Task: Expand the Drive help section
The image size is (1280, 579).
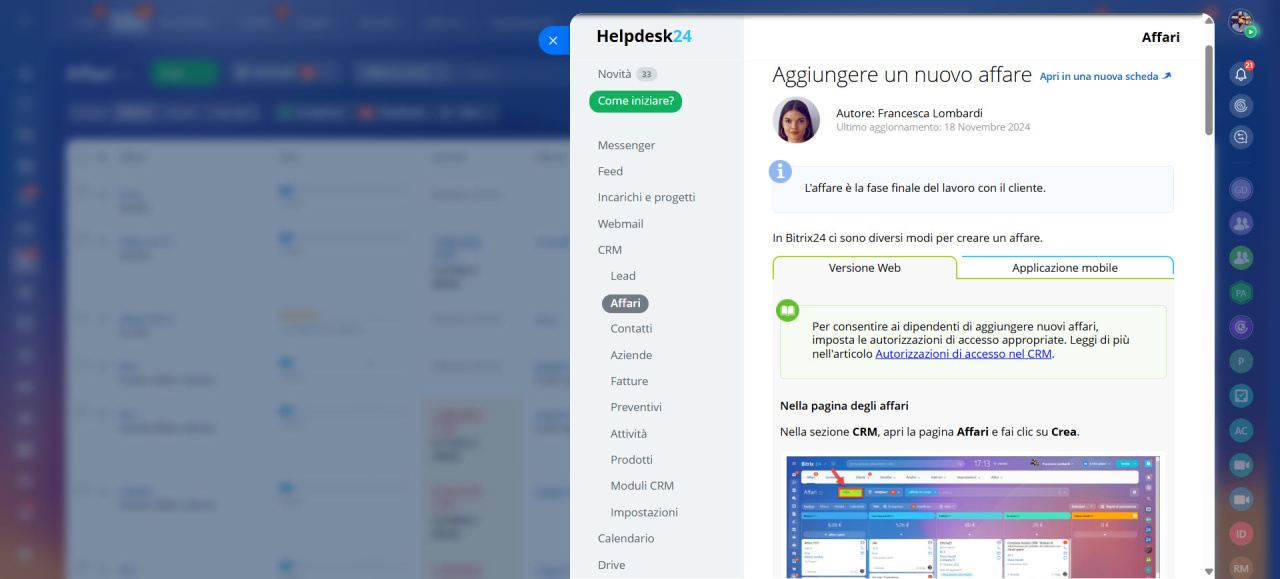Action: coord(611,565)
